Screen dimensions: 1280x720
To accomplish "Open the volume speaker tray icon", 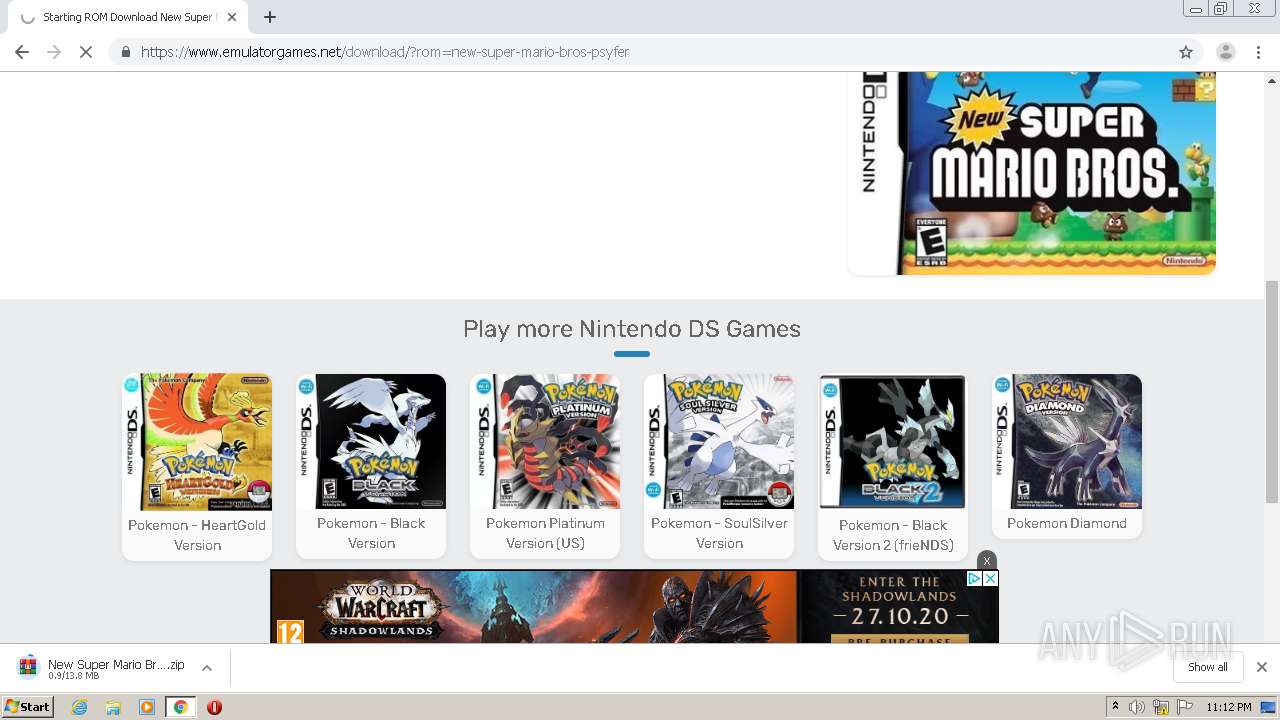I will 1137,707.
